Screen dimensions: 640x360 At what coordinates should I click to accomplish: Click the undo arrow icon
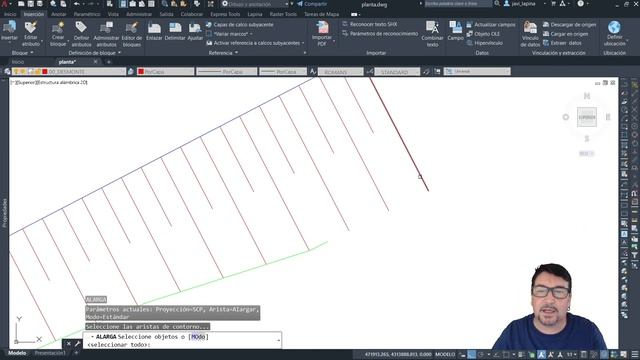tap(77, 4)
